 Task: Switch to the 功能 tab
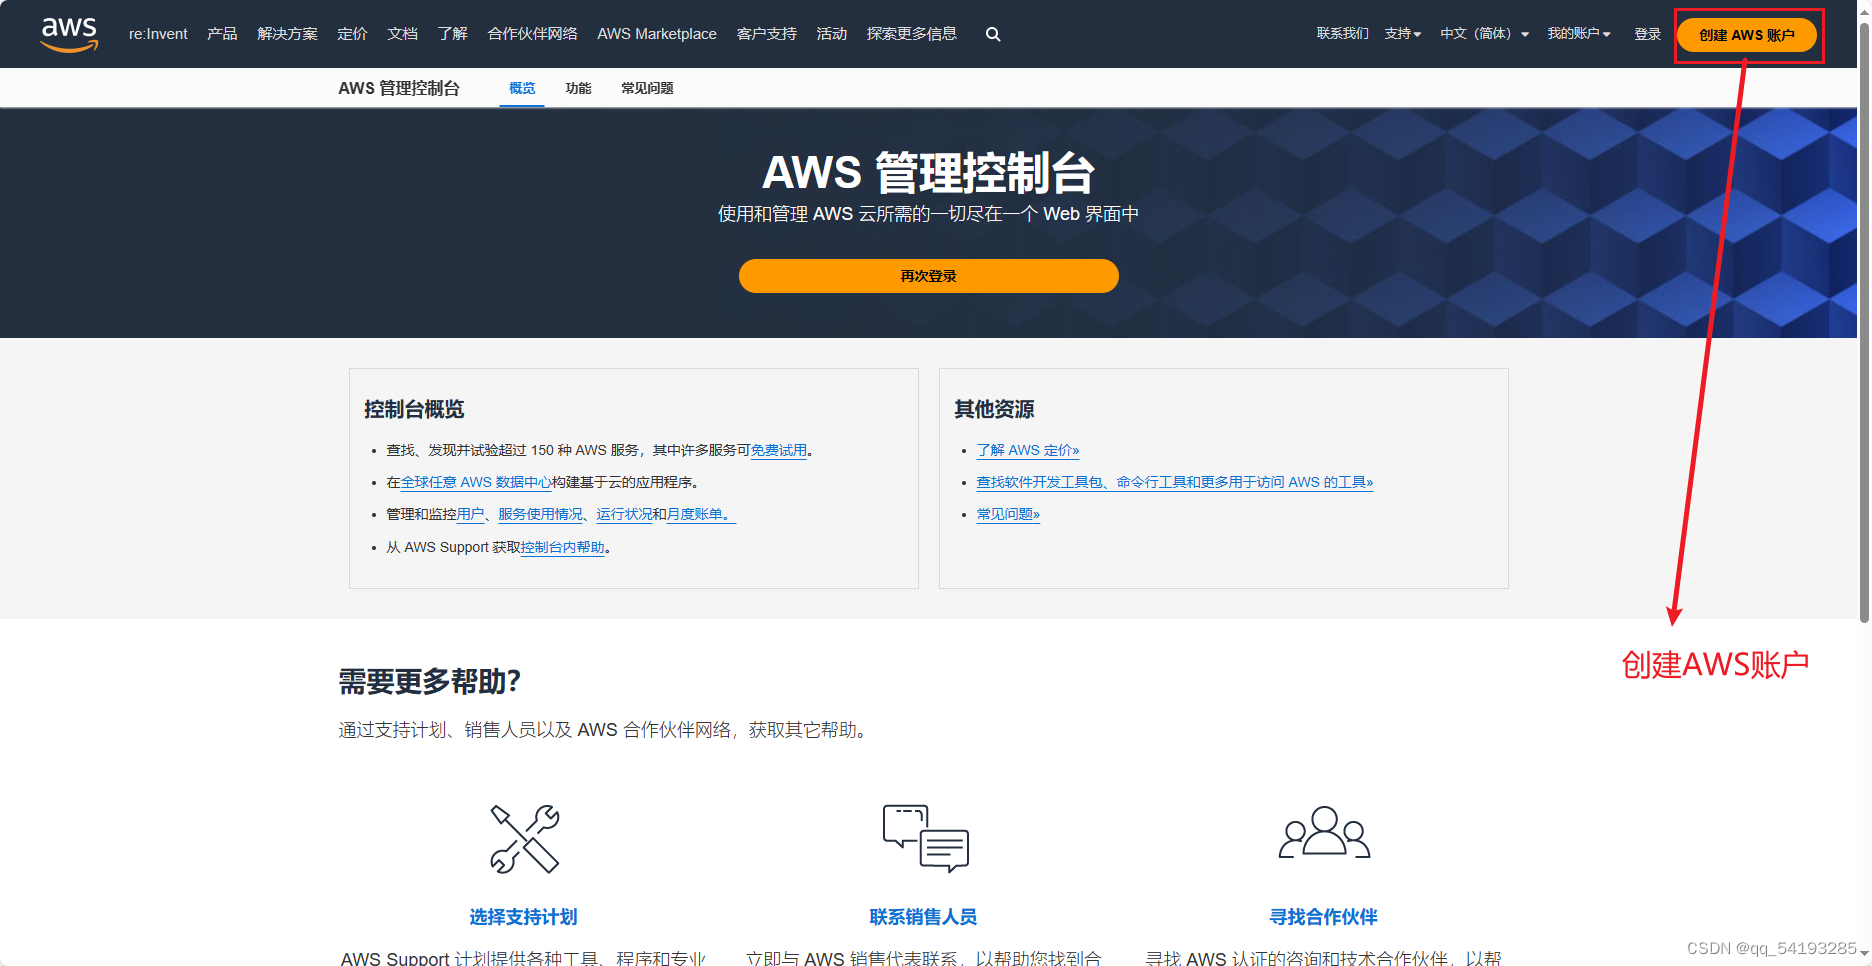pos(578,88)
